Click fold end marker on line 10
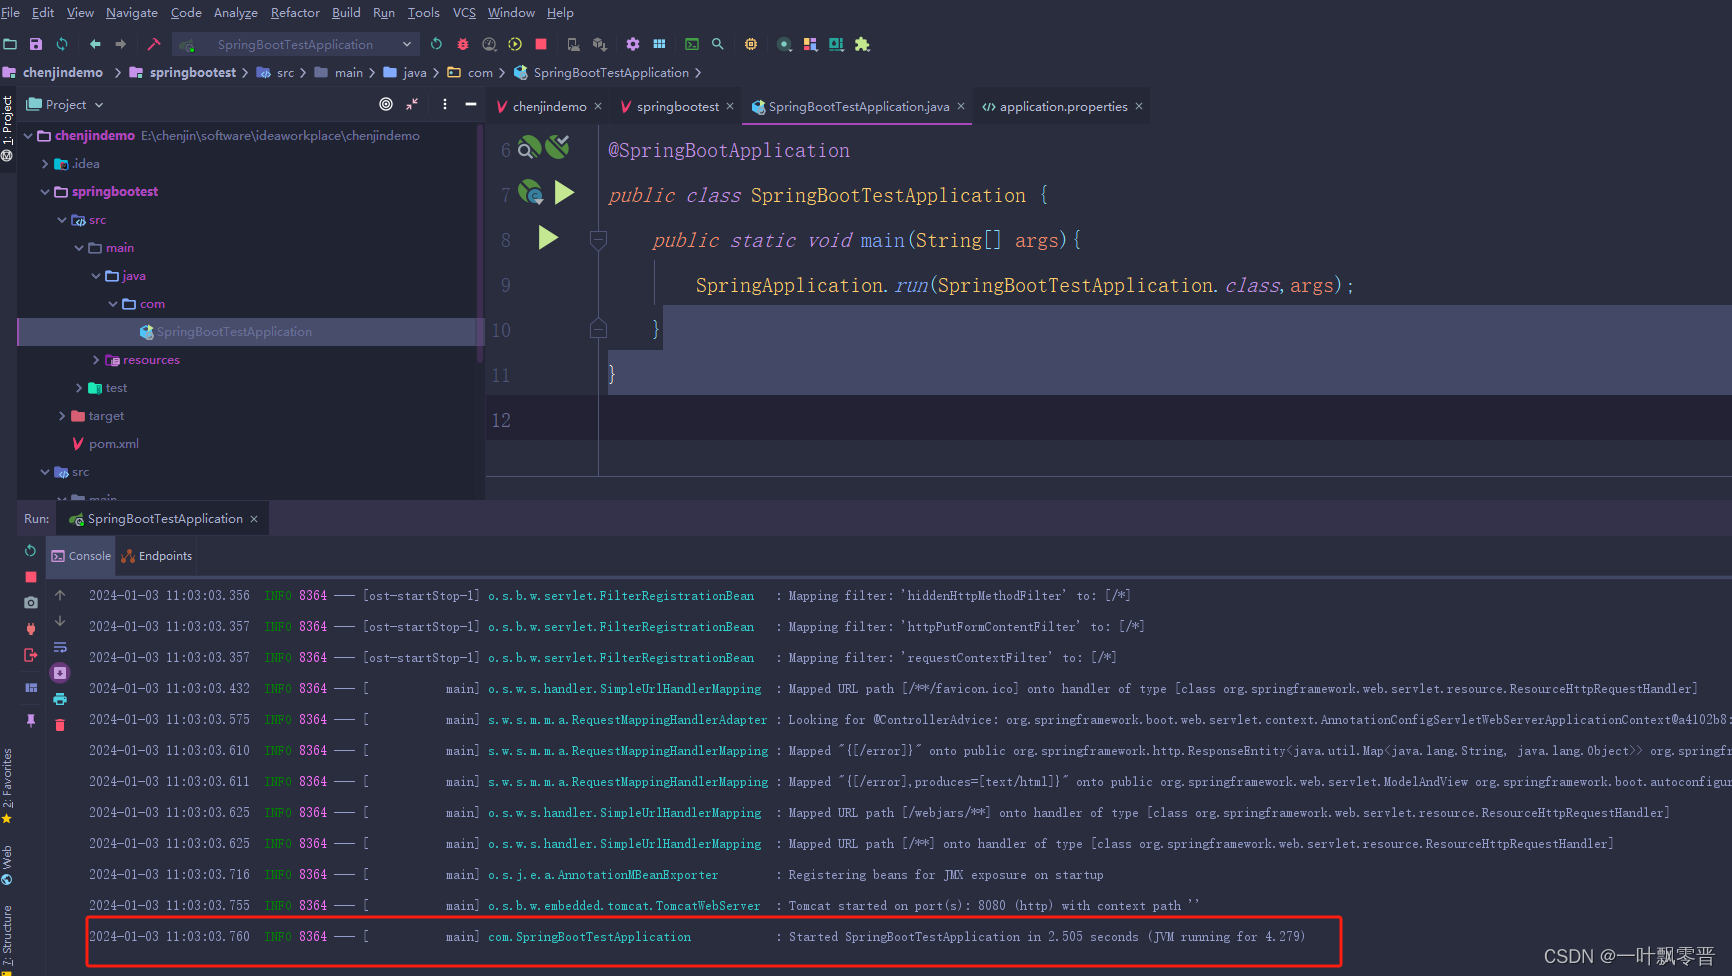The height and width of the screenshot is (976, 1732). [598, 329]
